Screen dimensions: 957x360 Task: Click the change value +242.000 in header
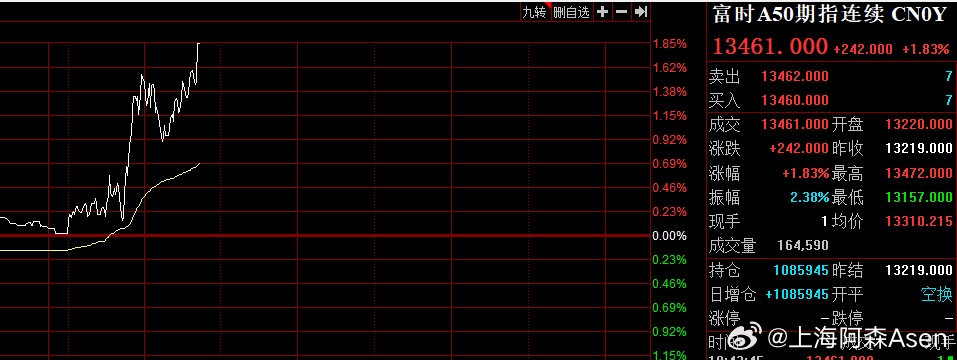[x=863, y=49]
